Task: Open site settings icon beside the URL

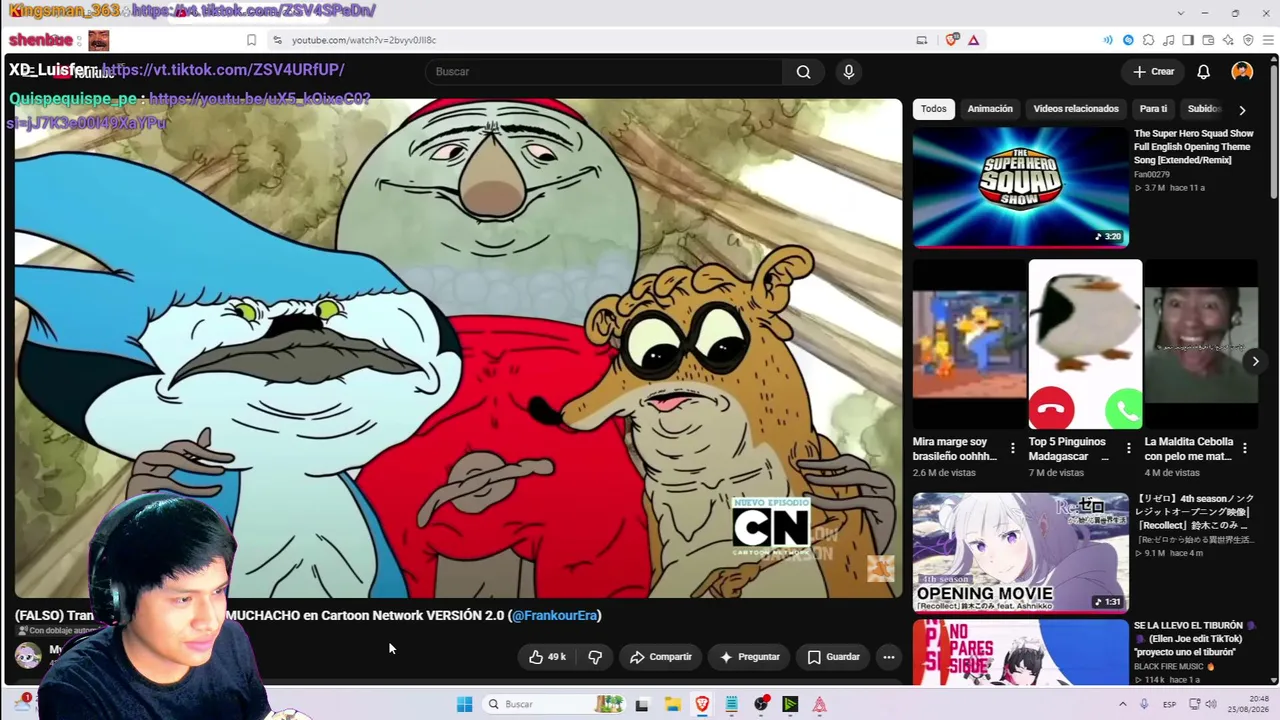Action: pos(277,40)
